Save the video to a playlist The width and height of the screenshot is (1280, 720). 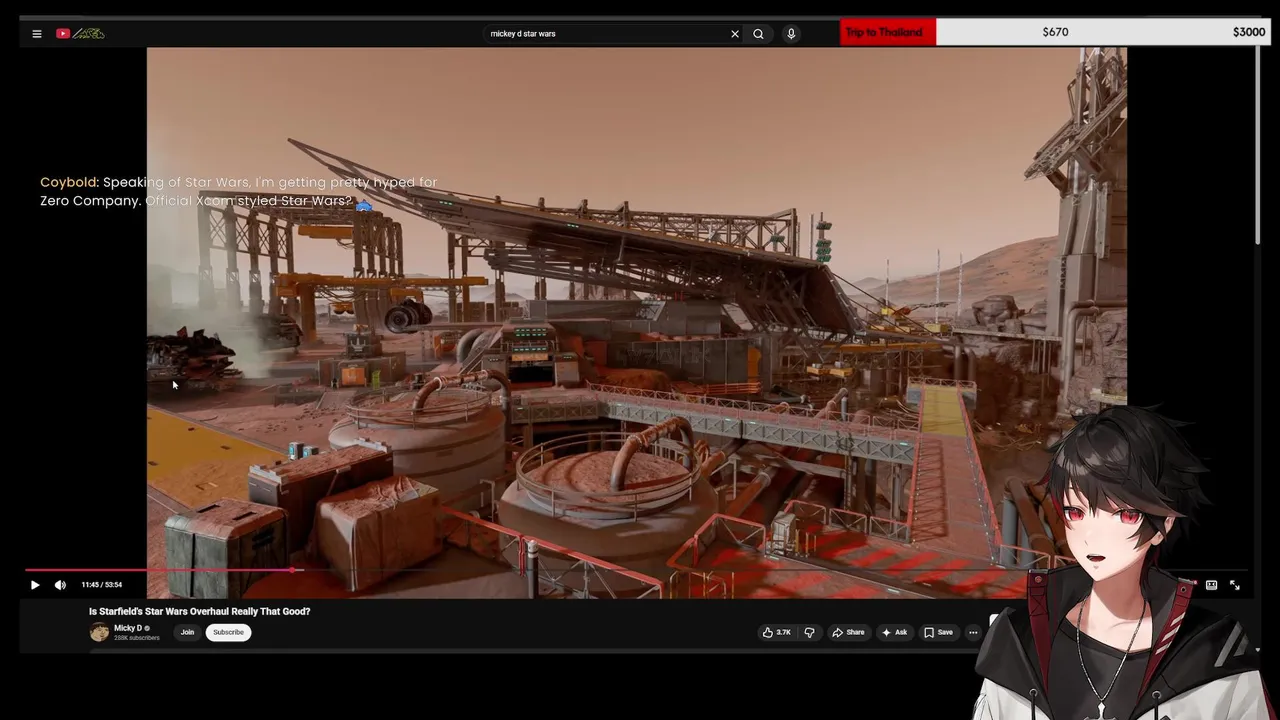click(x=938, y=632)
